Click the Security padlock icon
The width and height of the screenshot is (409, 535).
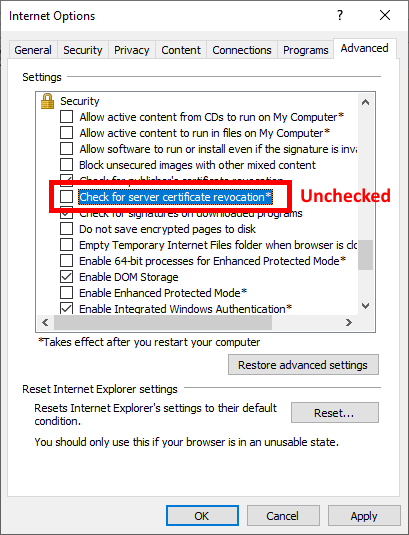47,101
